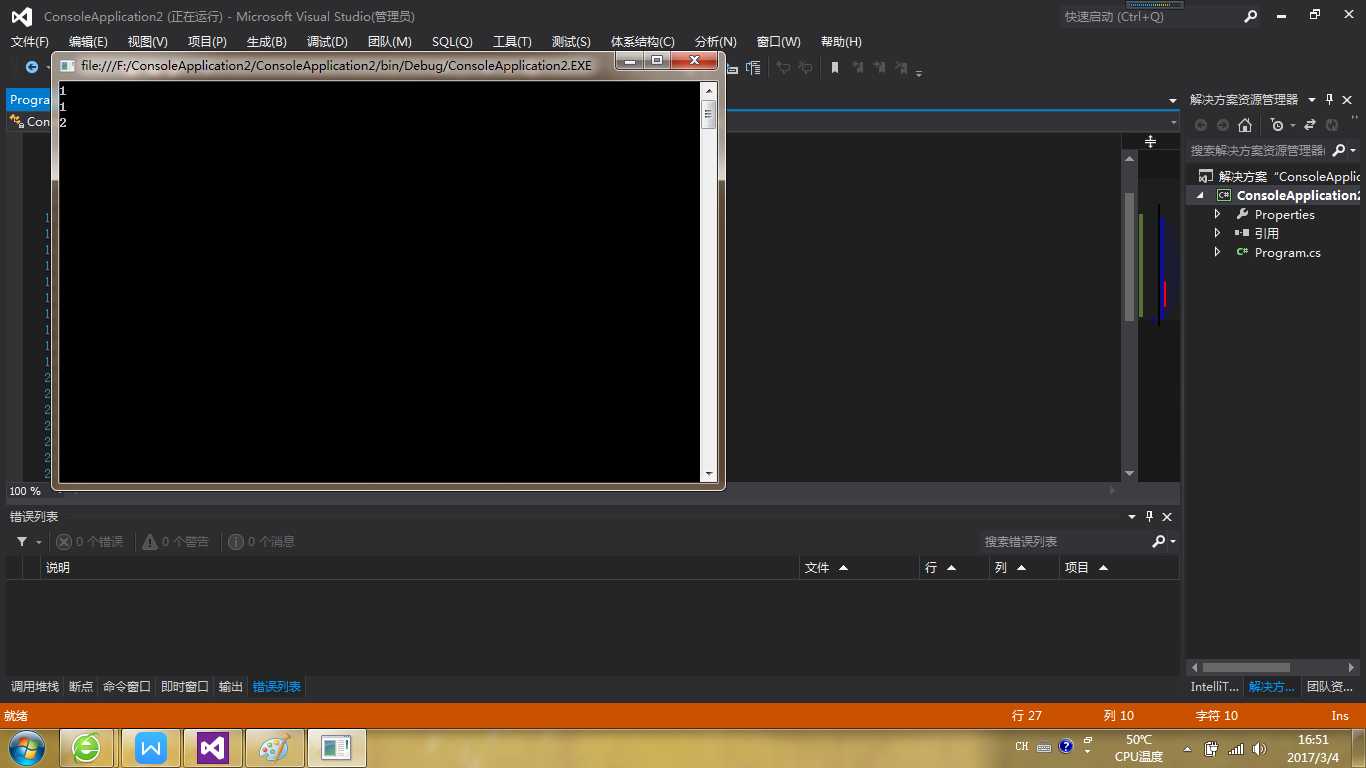Open the error list filter dropdown arrow

click(x=39, y=542)
